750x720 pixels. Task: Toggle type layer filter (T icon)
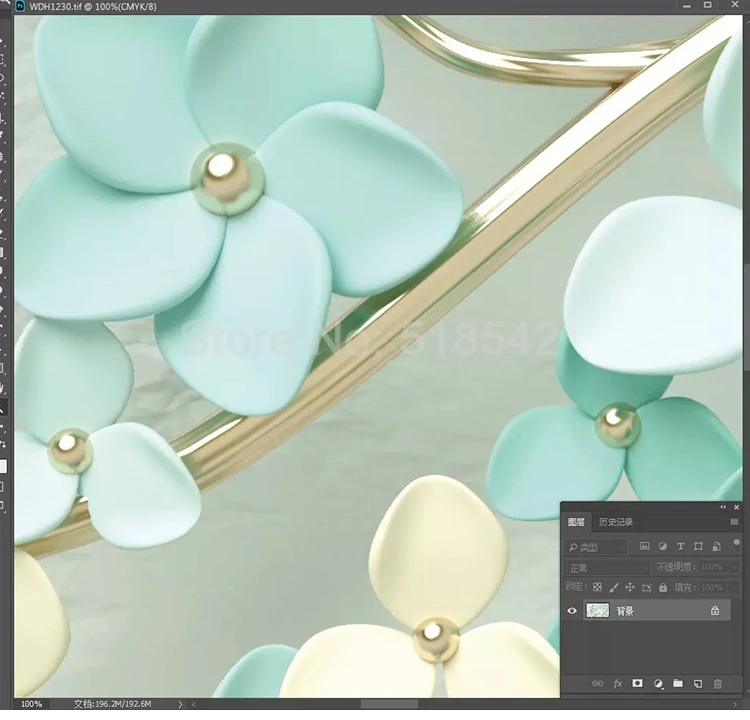[x=680, y=546]
